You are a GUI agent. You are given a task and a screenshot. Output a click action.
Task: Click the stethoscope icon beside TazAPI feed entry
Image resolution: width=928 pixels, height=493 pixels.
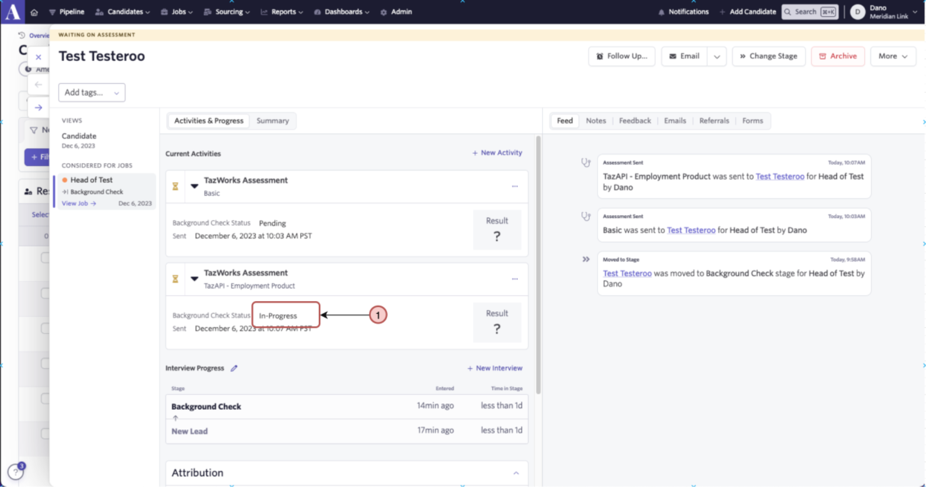tap(585, 162)
